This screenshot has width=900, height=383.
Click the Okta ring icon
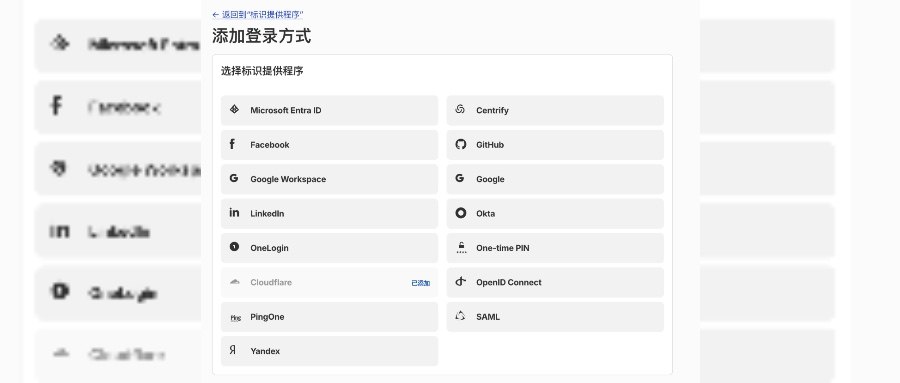pyautogui.click(x=460, y=213)
